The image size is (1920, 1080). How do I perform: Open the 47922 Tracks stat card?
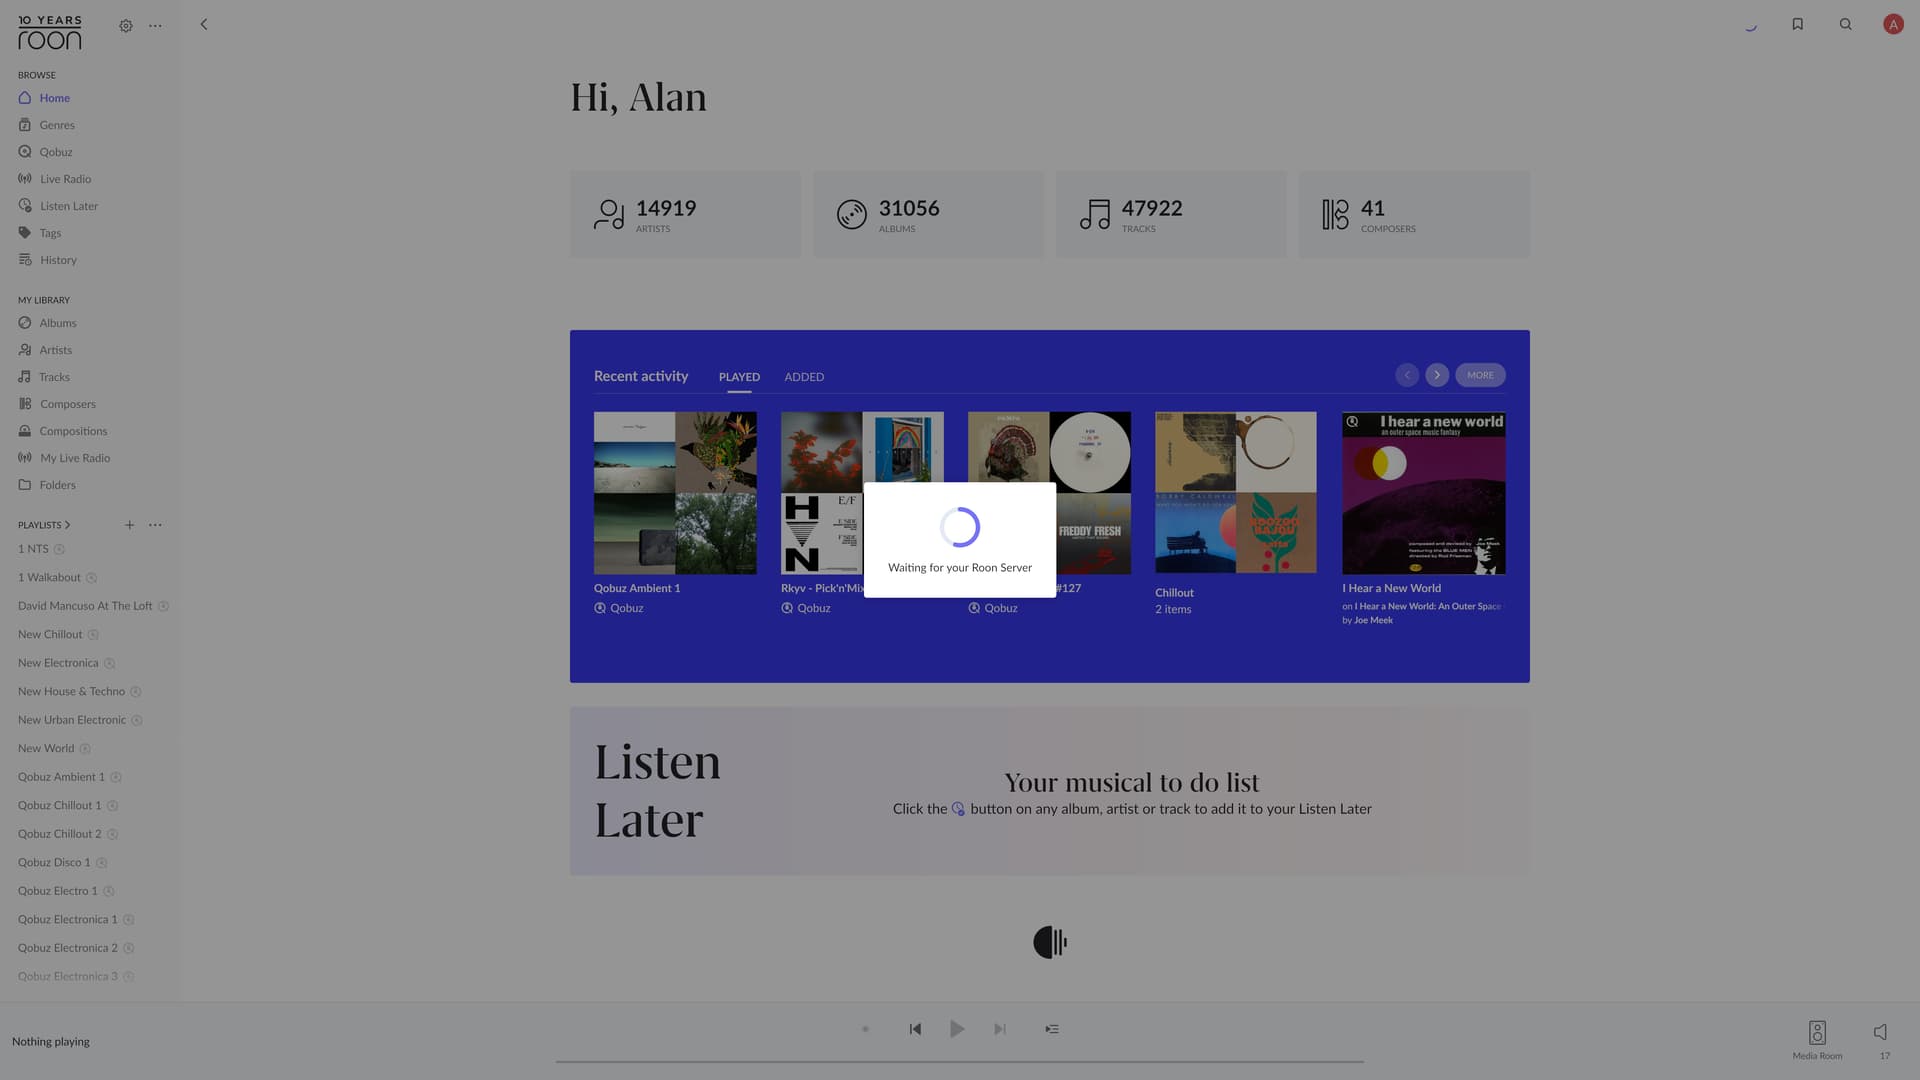pos(1171,214)
